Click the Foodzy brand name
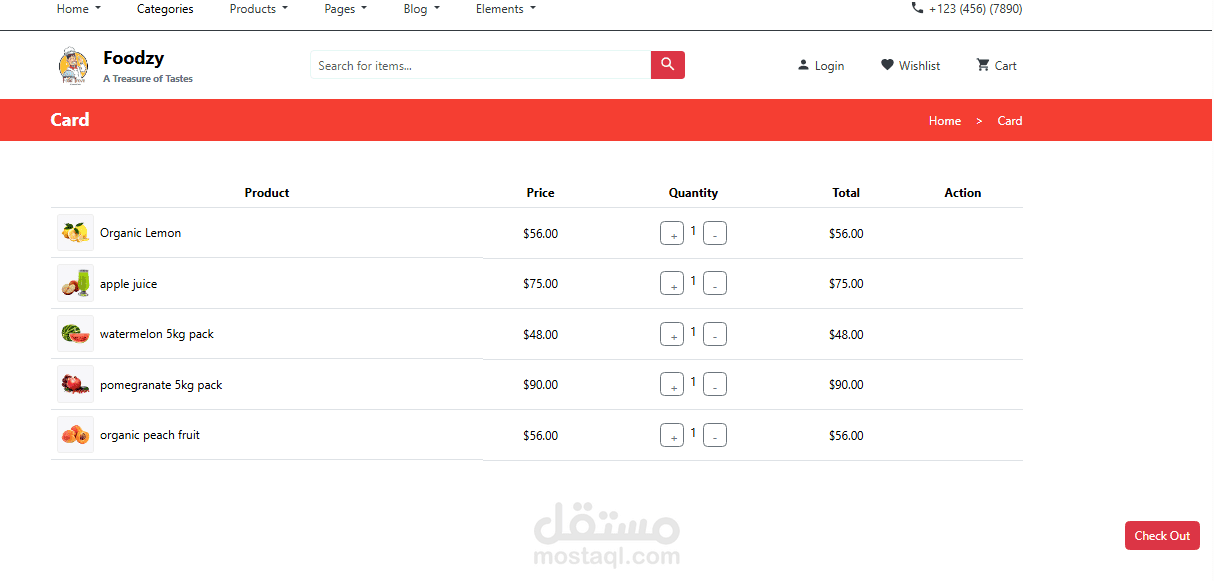The width and height of the screenshot is (1214, 581). [133, 58]
